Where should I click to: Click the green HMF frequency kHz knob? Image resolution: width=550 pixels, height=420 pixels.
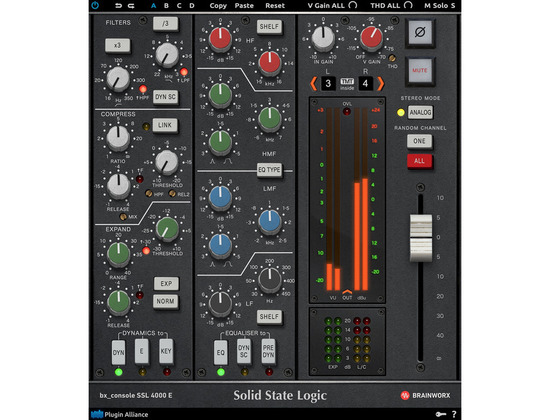(269, 119)
